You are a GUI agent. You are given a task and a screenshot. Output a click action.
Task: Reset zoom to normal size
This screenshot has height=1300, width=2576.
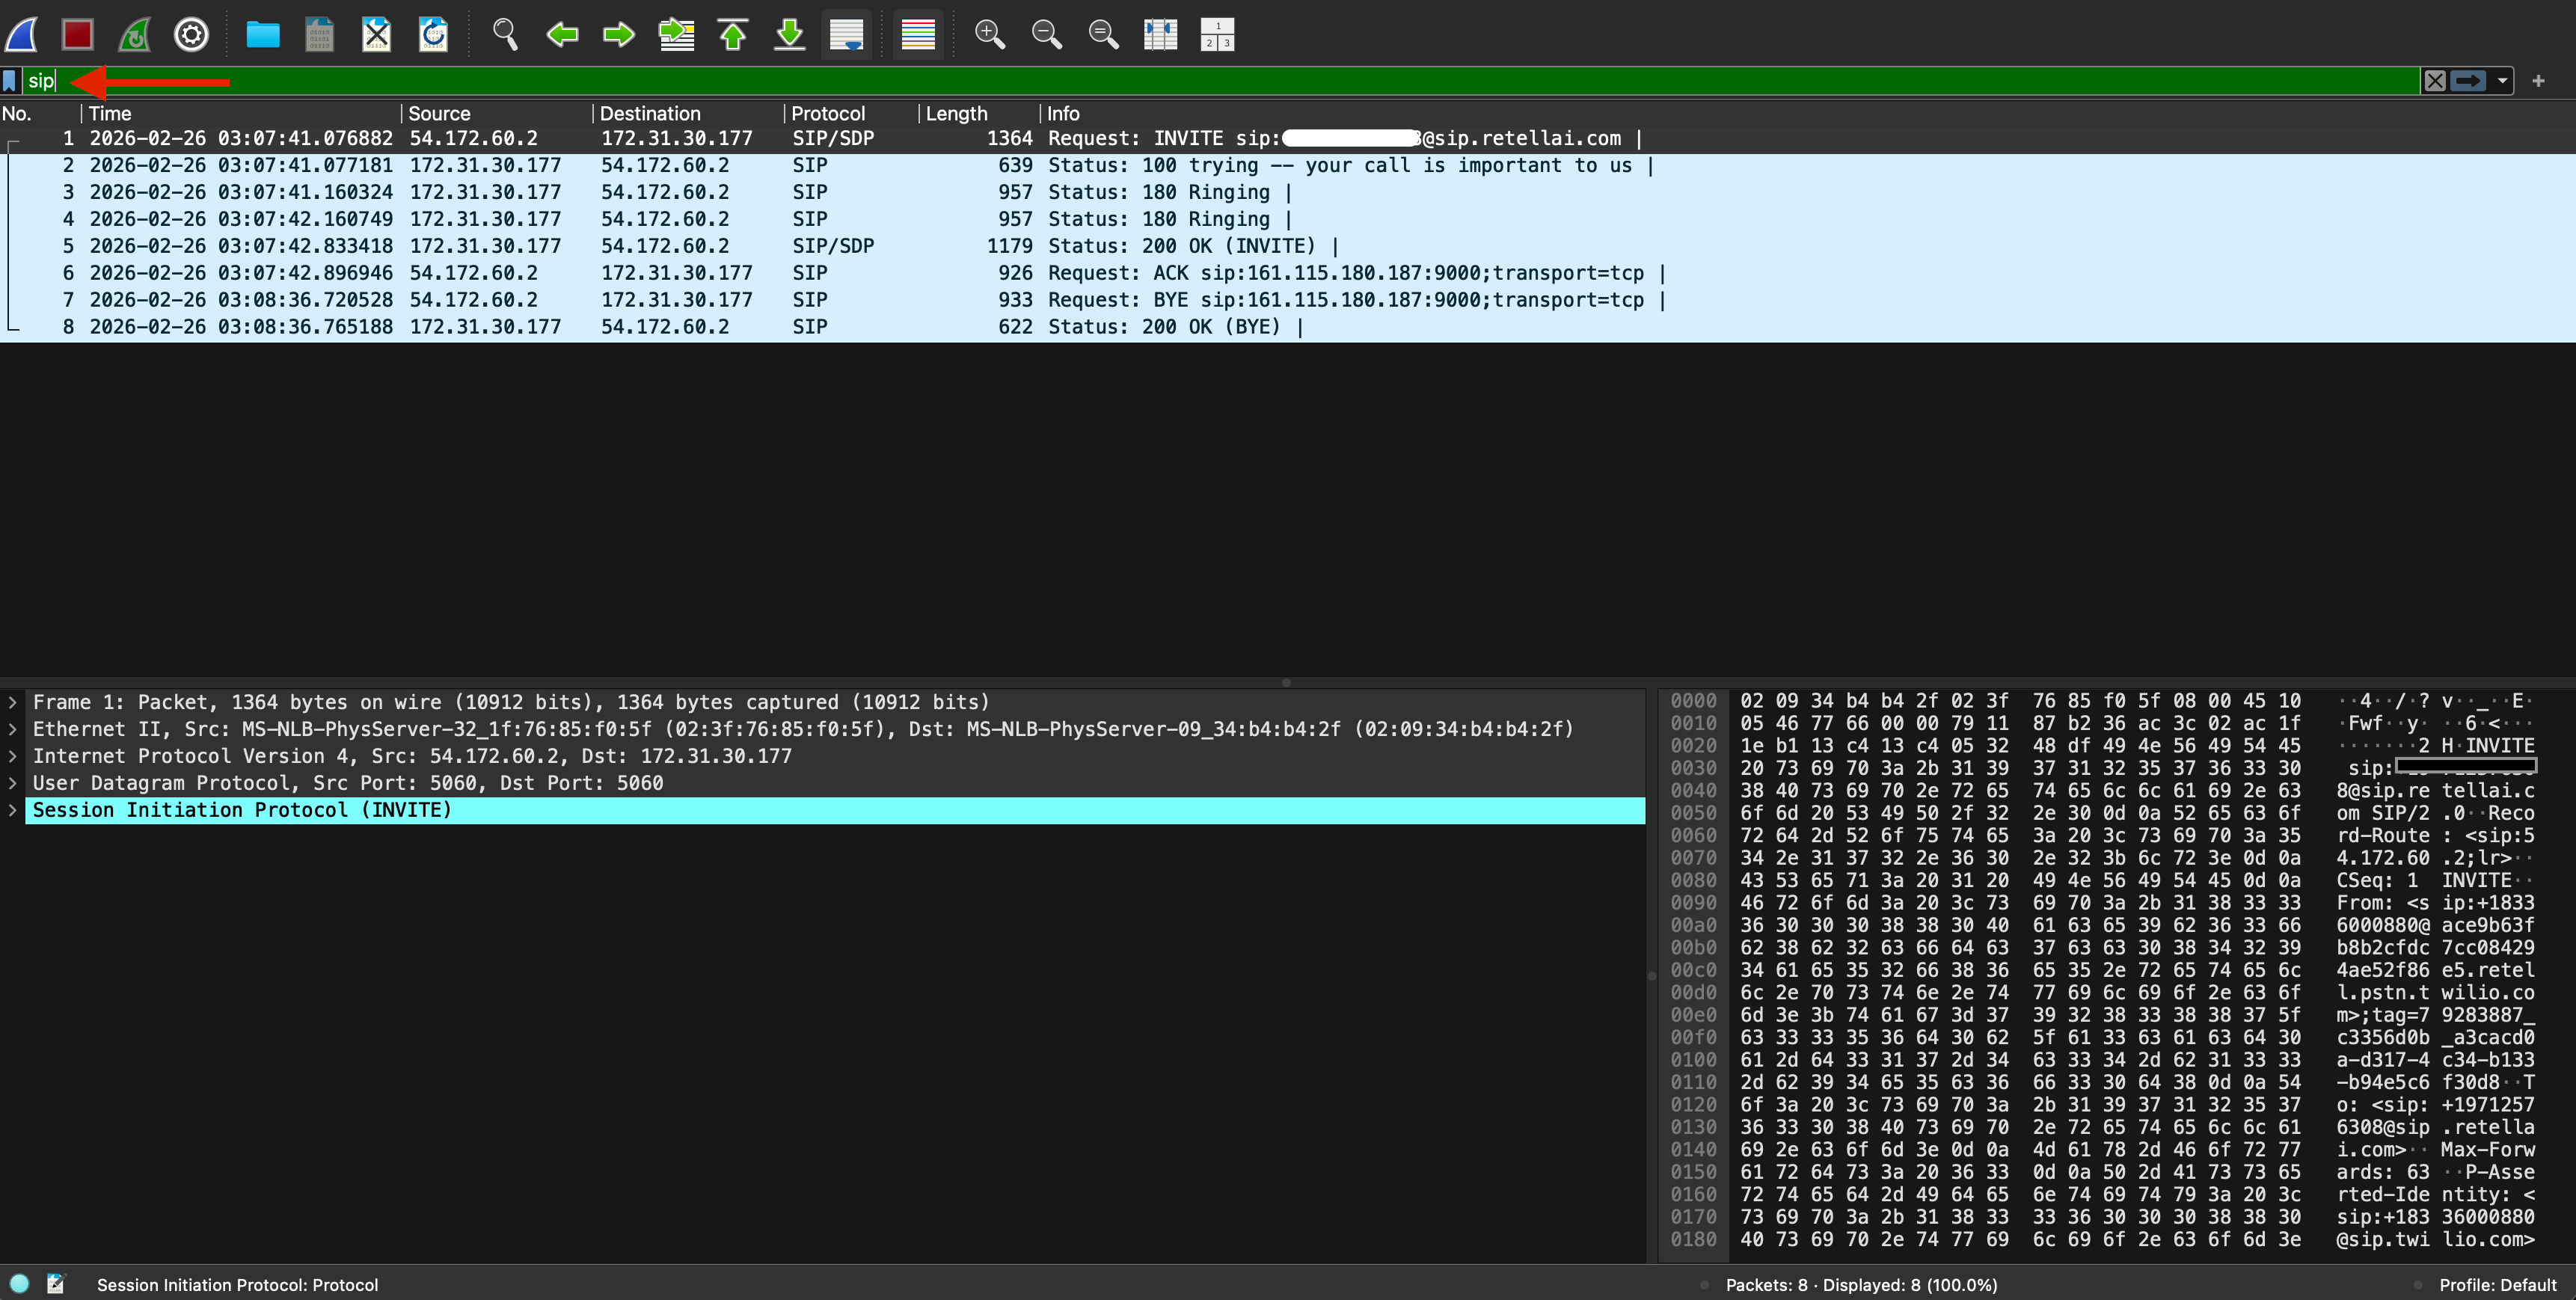(1103, 35)
